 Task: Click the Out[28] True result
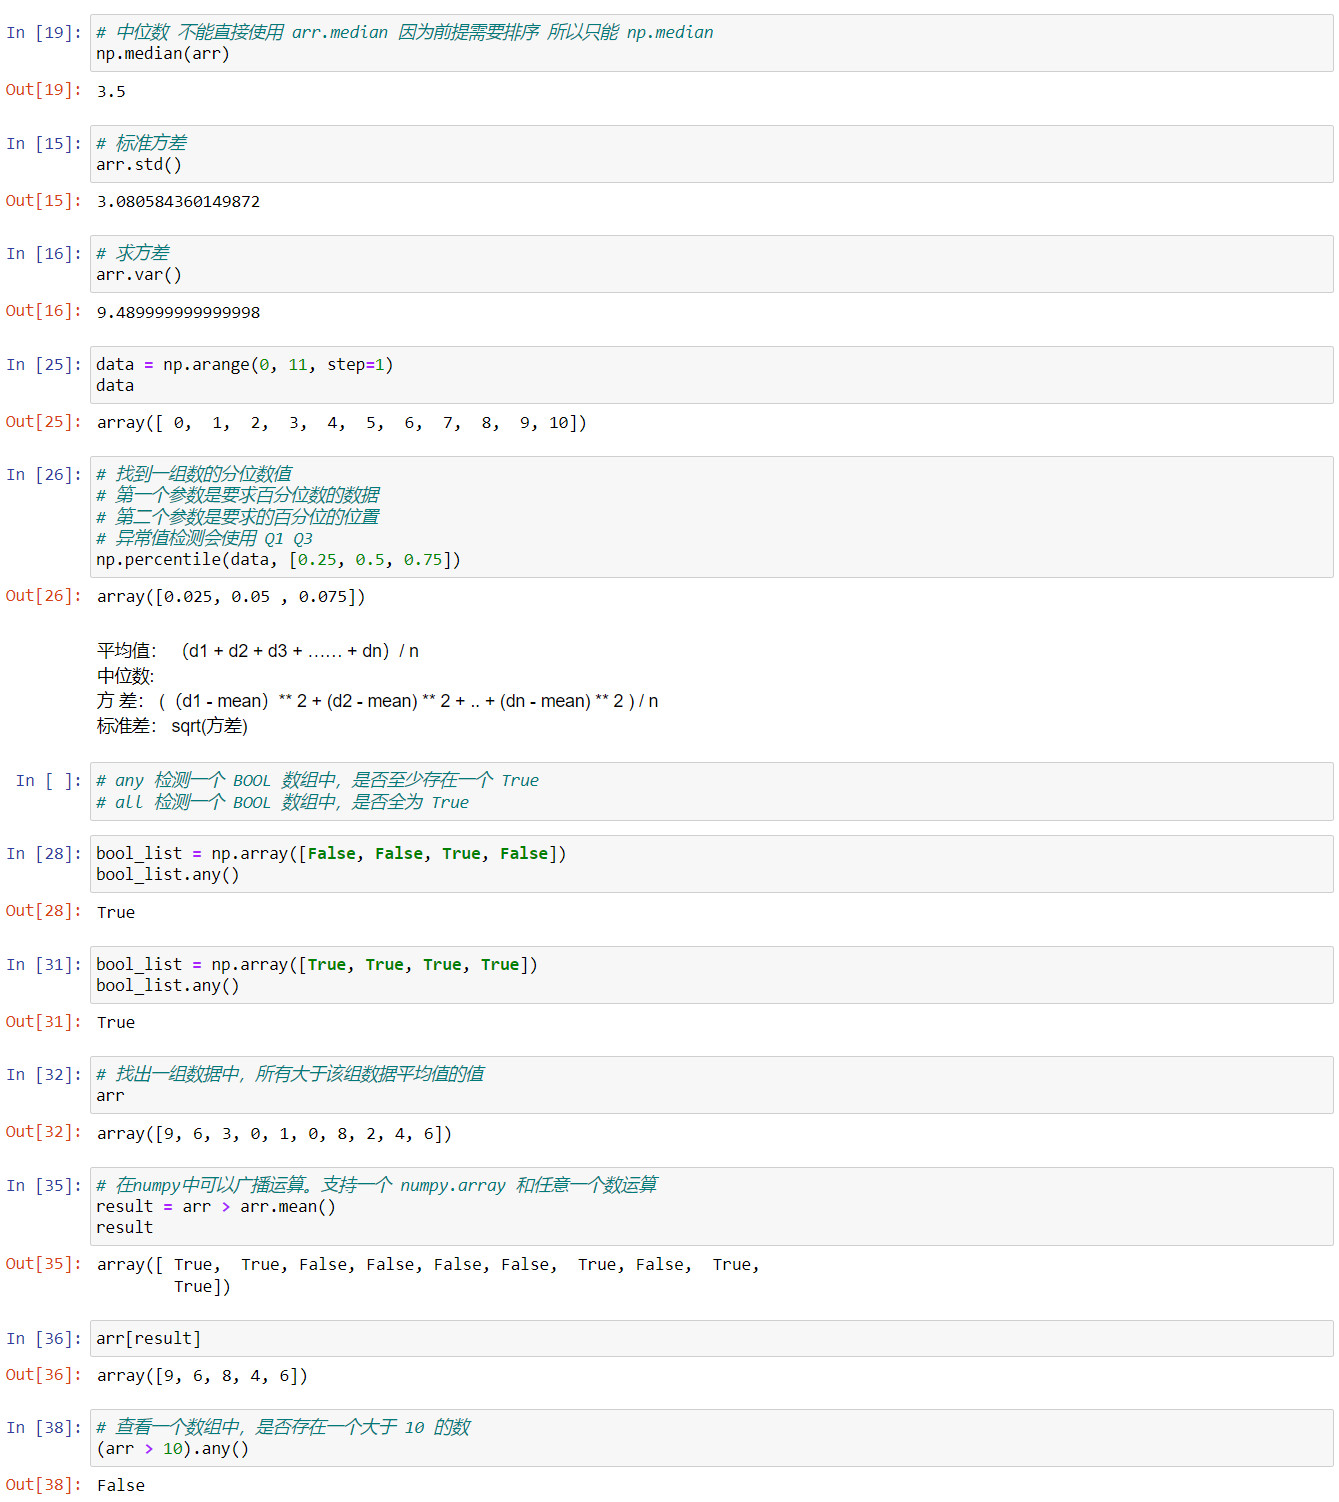pos(116,912)
